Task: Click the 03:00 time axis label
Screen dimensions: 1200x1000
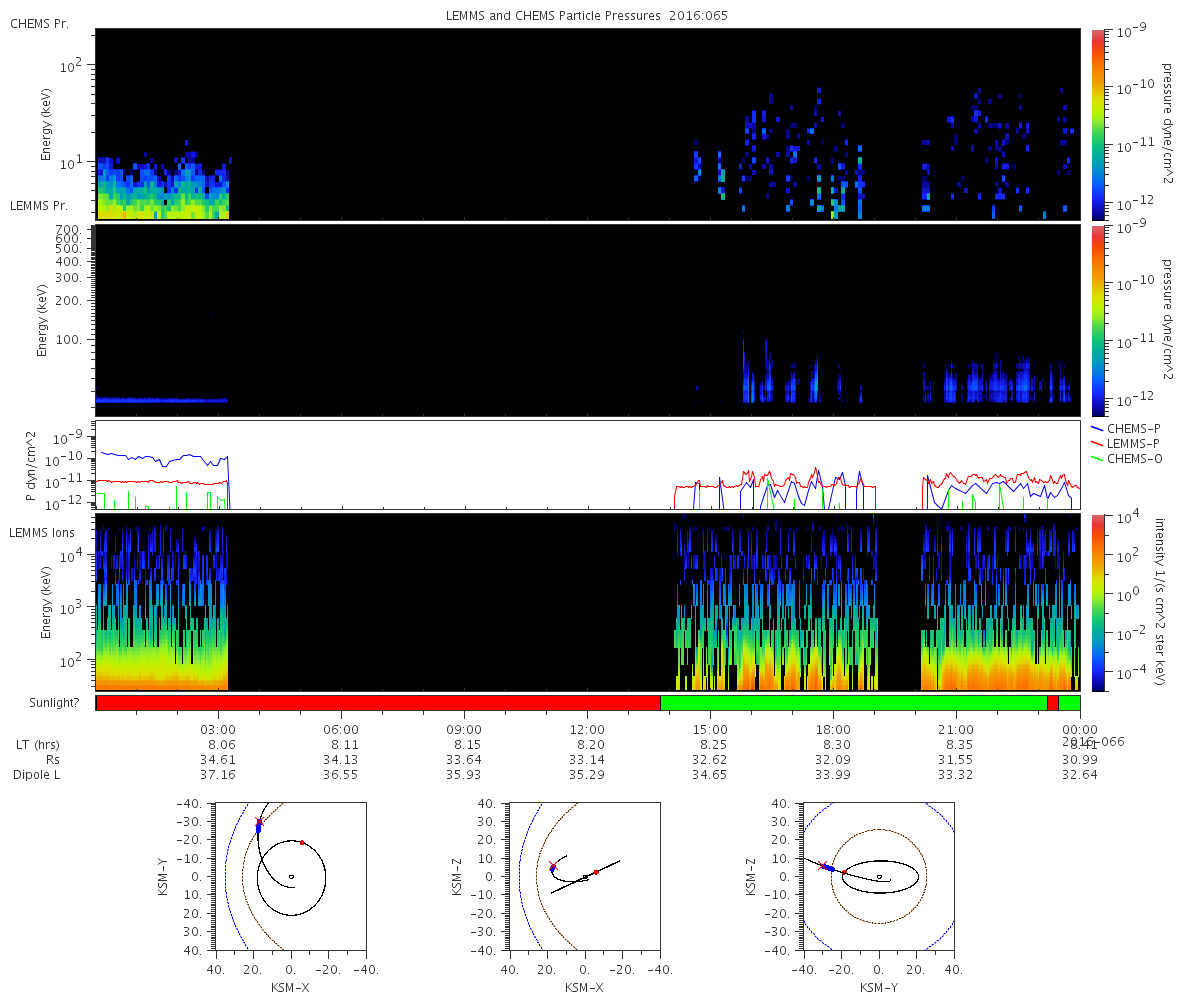Action: pyautogui.click(x=219, y=730)
